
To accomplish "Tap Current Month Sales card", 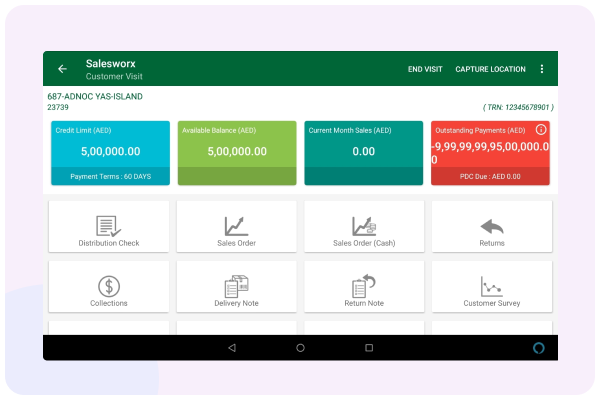I will coord(364,152).
